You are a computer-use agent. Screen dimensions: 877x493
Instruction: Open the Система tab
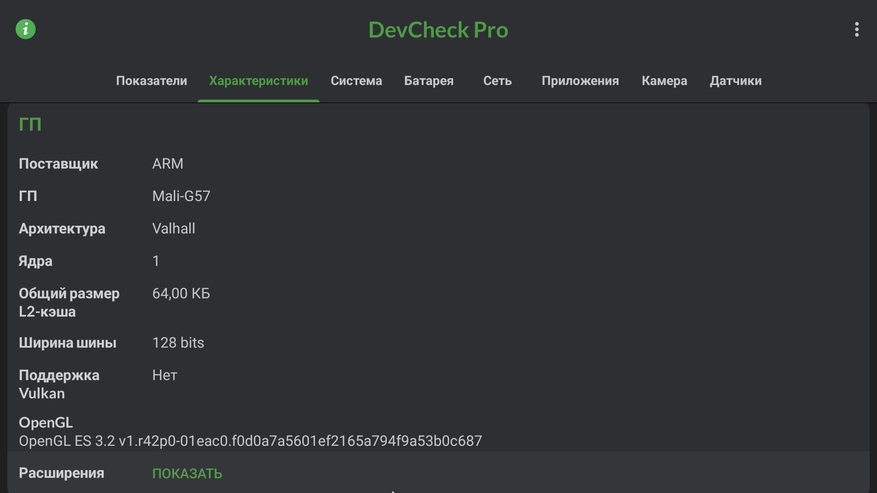pos(356,81)
